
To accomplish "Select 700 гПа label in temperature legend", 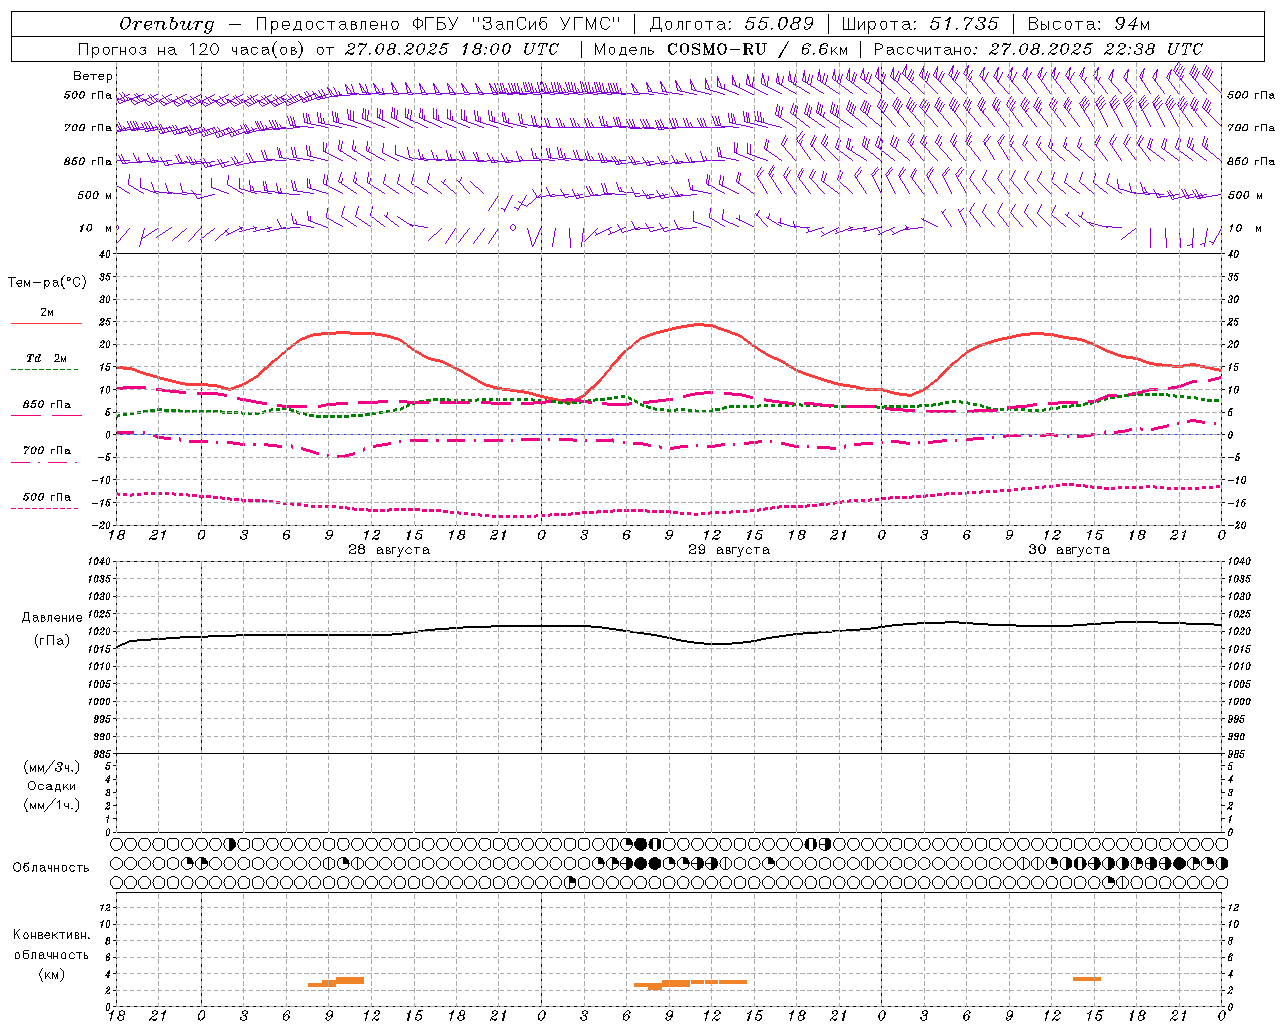I will [47, 451].
